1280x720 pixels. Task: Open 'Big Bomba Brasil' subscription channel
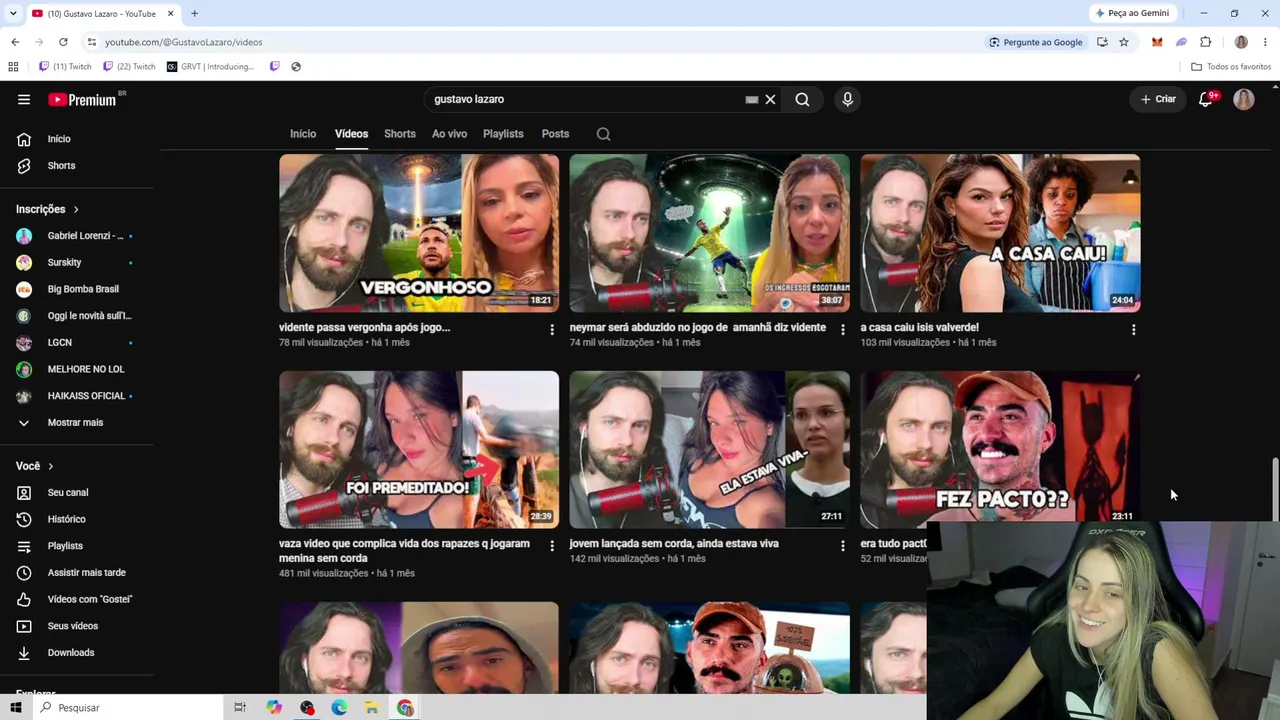pos(76,289)
